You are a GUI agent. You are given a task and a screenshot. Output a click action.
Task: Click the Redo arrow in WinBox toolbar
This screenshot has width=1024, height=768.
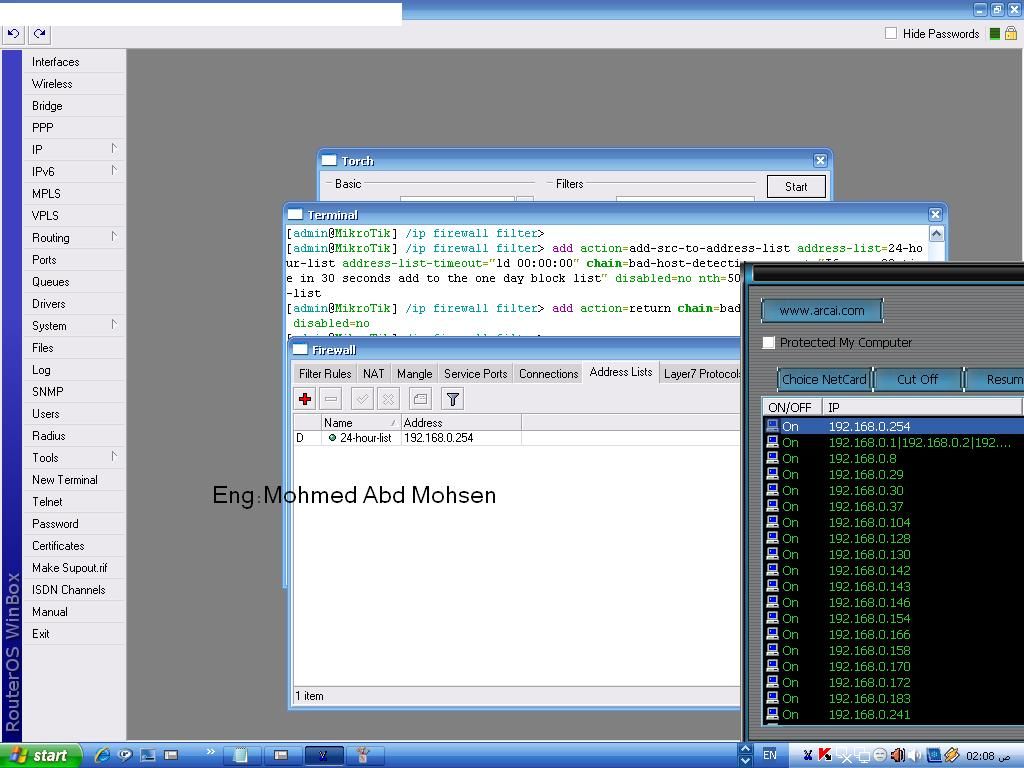tap(40, 33)
